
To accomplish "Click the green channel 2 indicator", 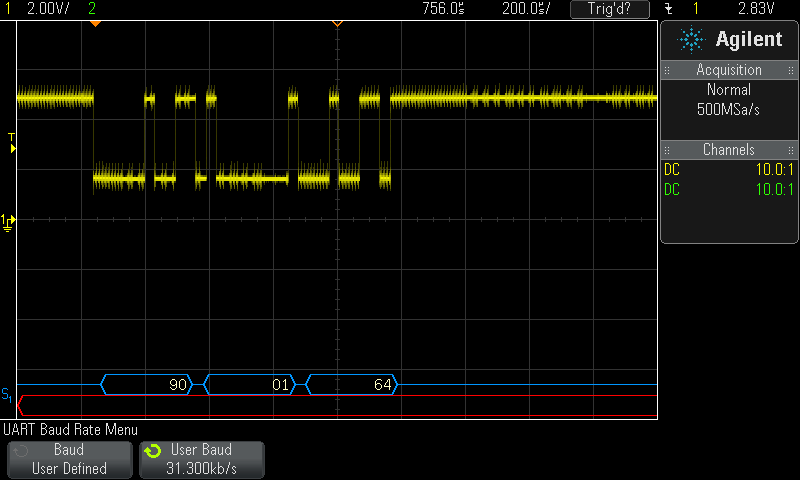I will pyautogui.click(x=93, y=9).
